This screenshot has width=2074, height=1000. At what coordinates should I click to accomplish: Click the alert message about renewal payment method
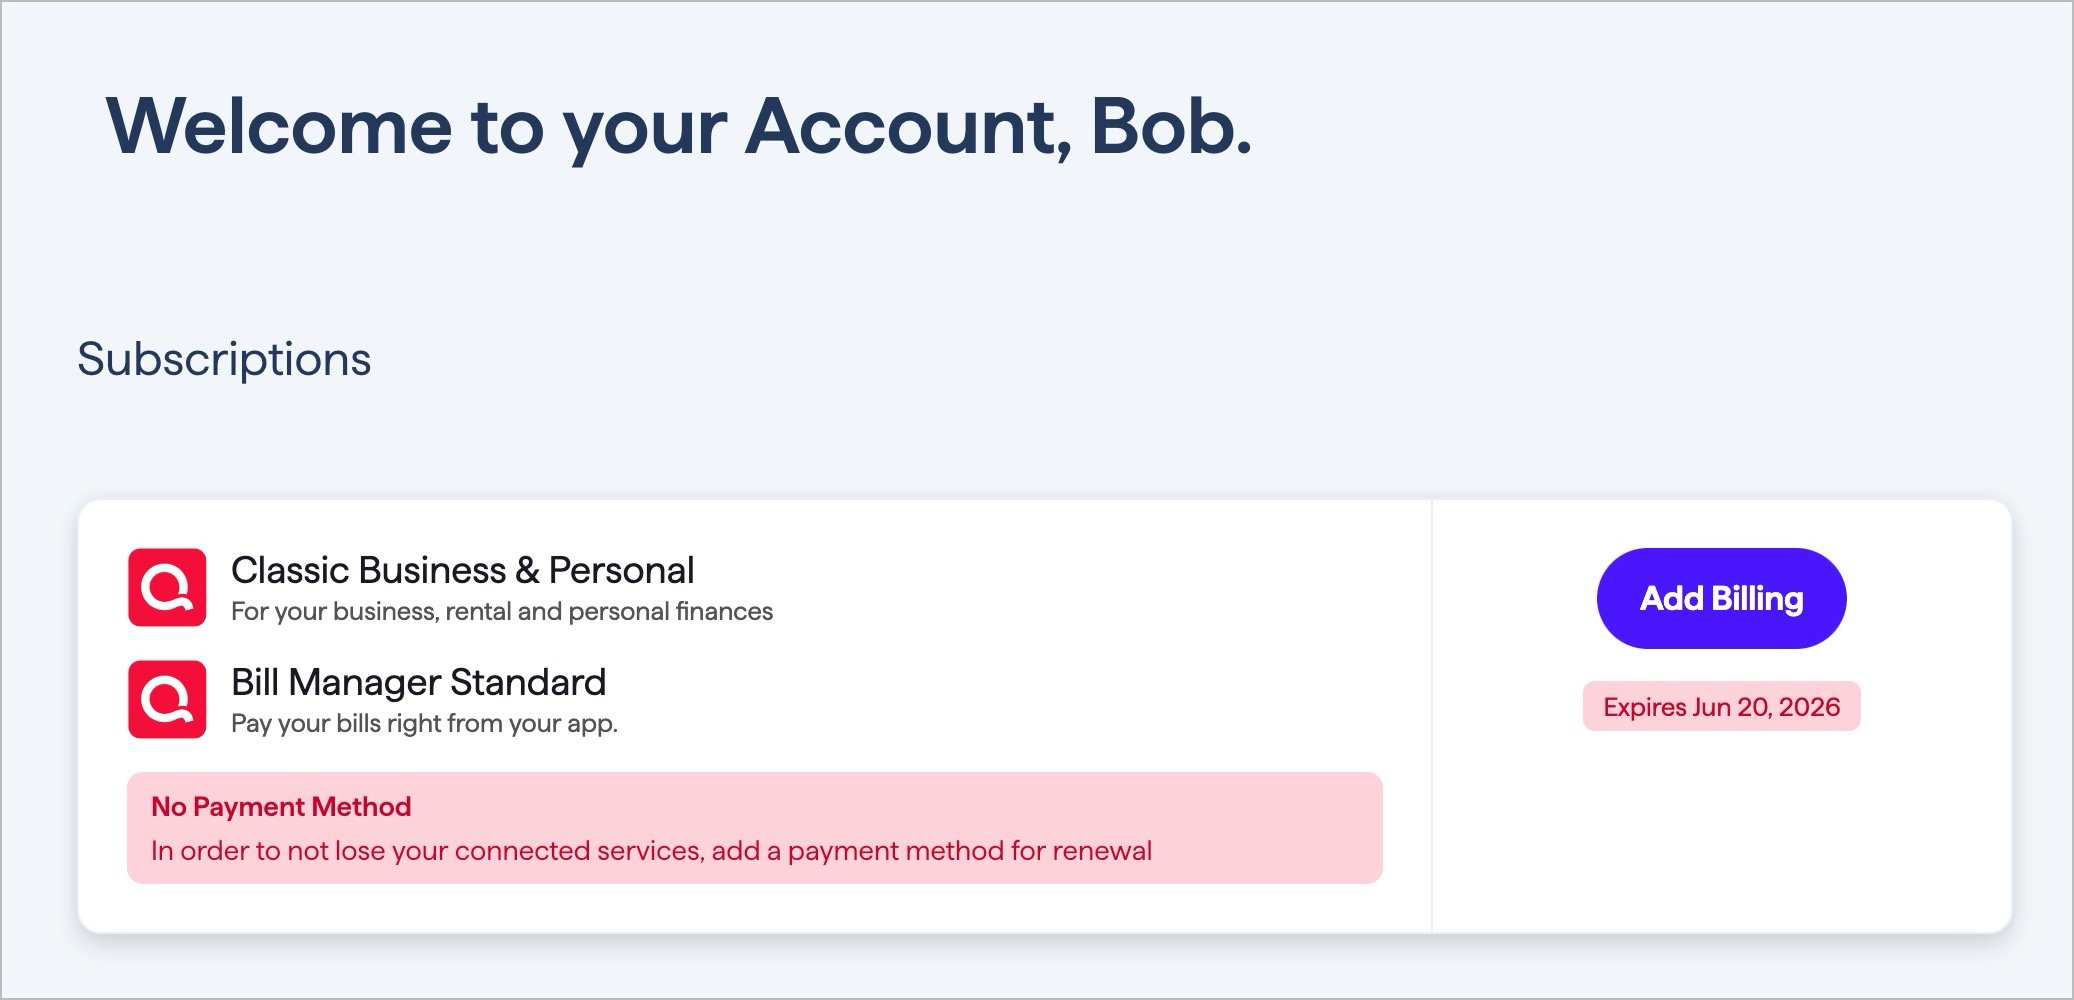[651, 851]
